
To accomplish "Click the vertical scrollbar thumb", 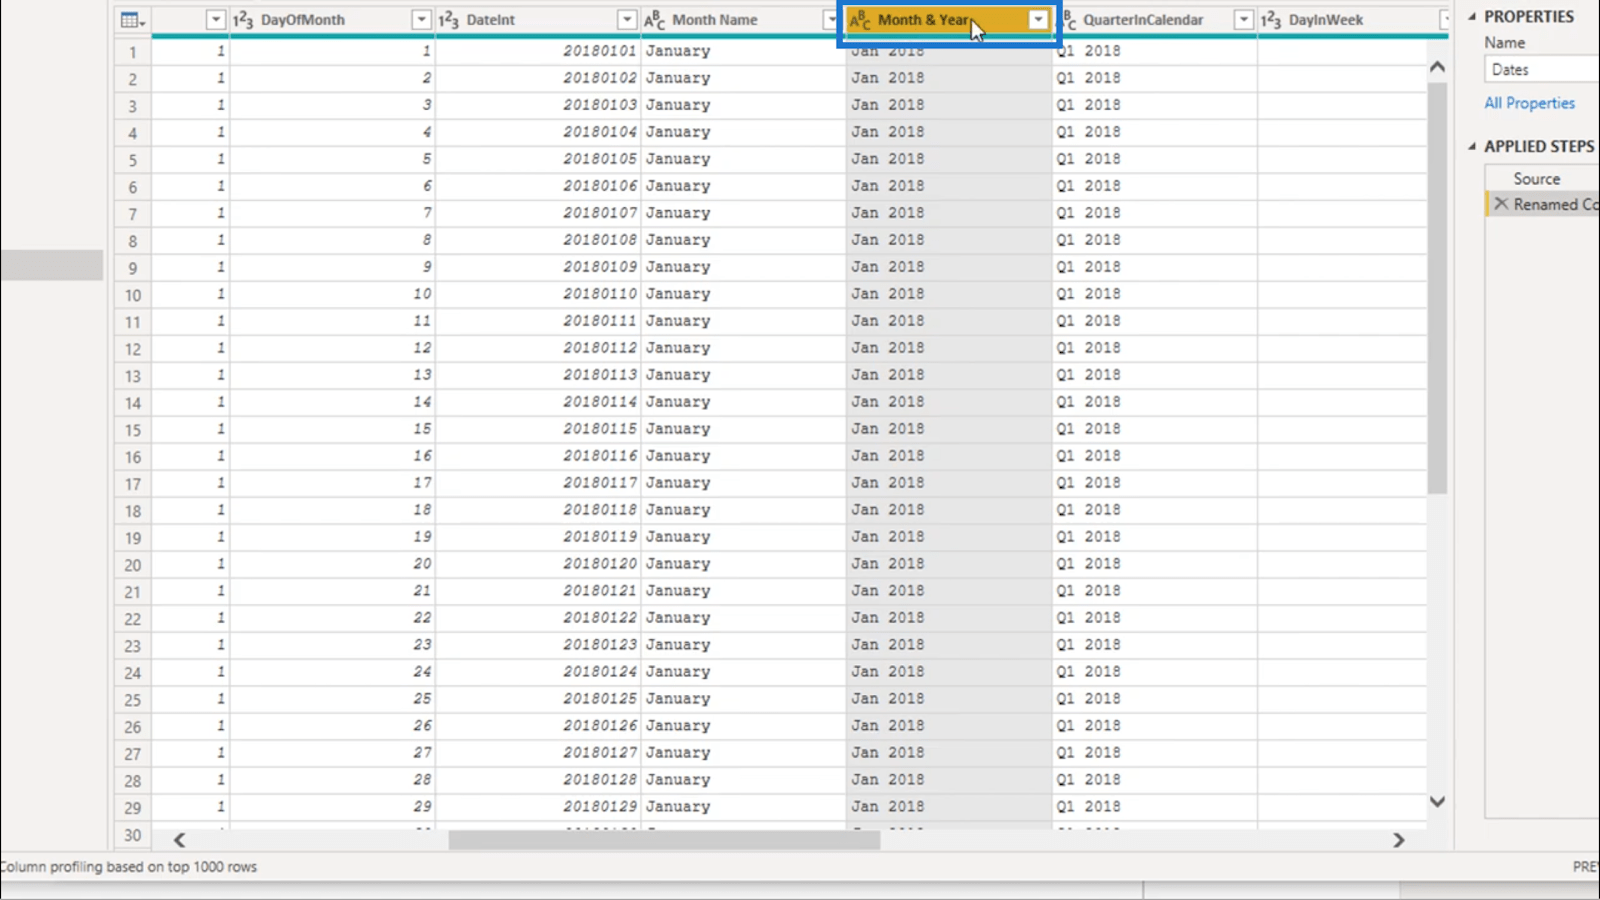I will tap(1437, 288).
